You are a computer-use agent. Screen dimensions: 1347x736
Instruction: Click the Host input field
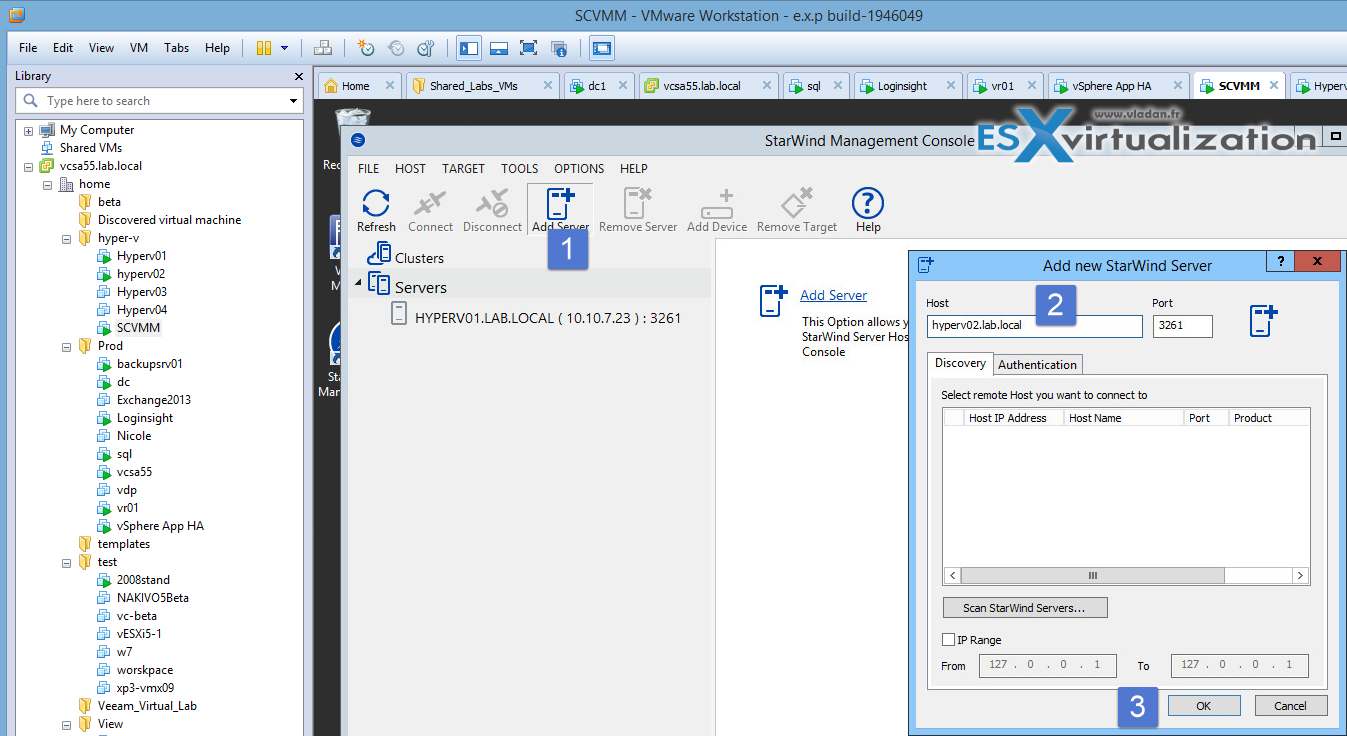click(1034, 326)
